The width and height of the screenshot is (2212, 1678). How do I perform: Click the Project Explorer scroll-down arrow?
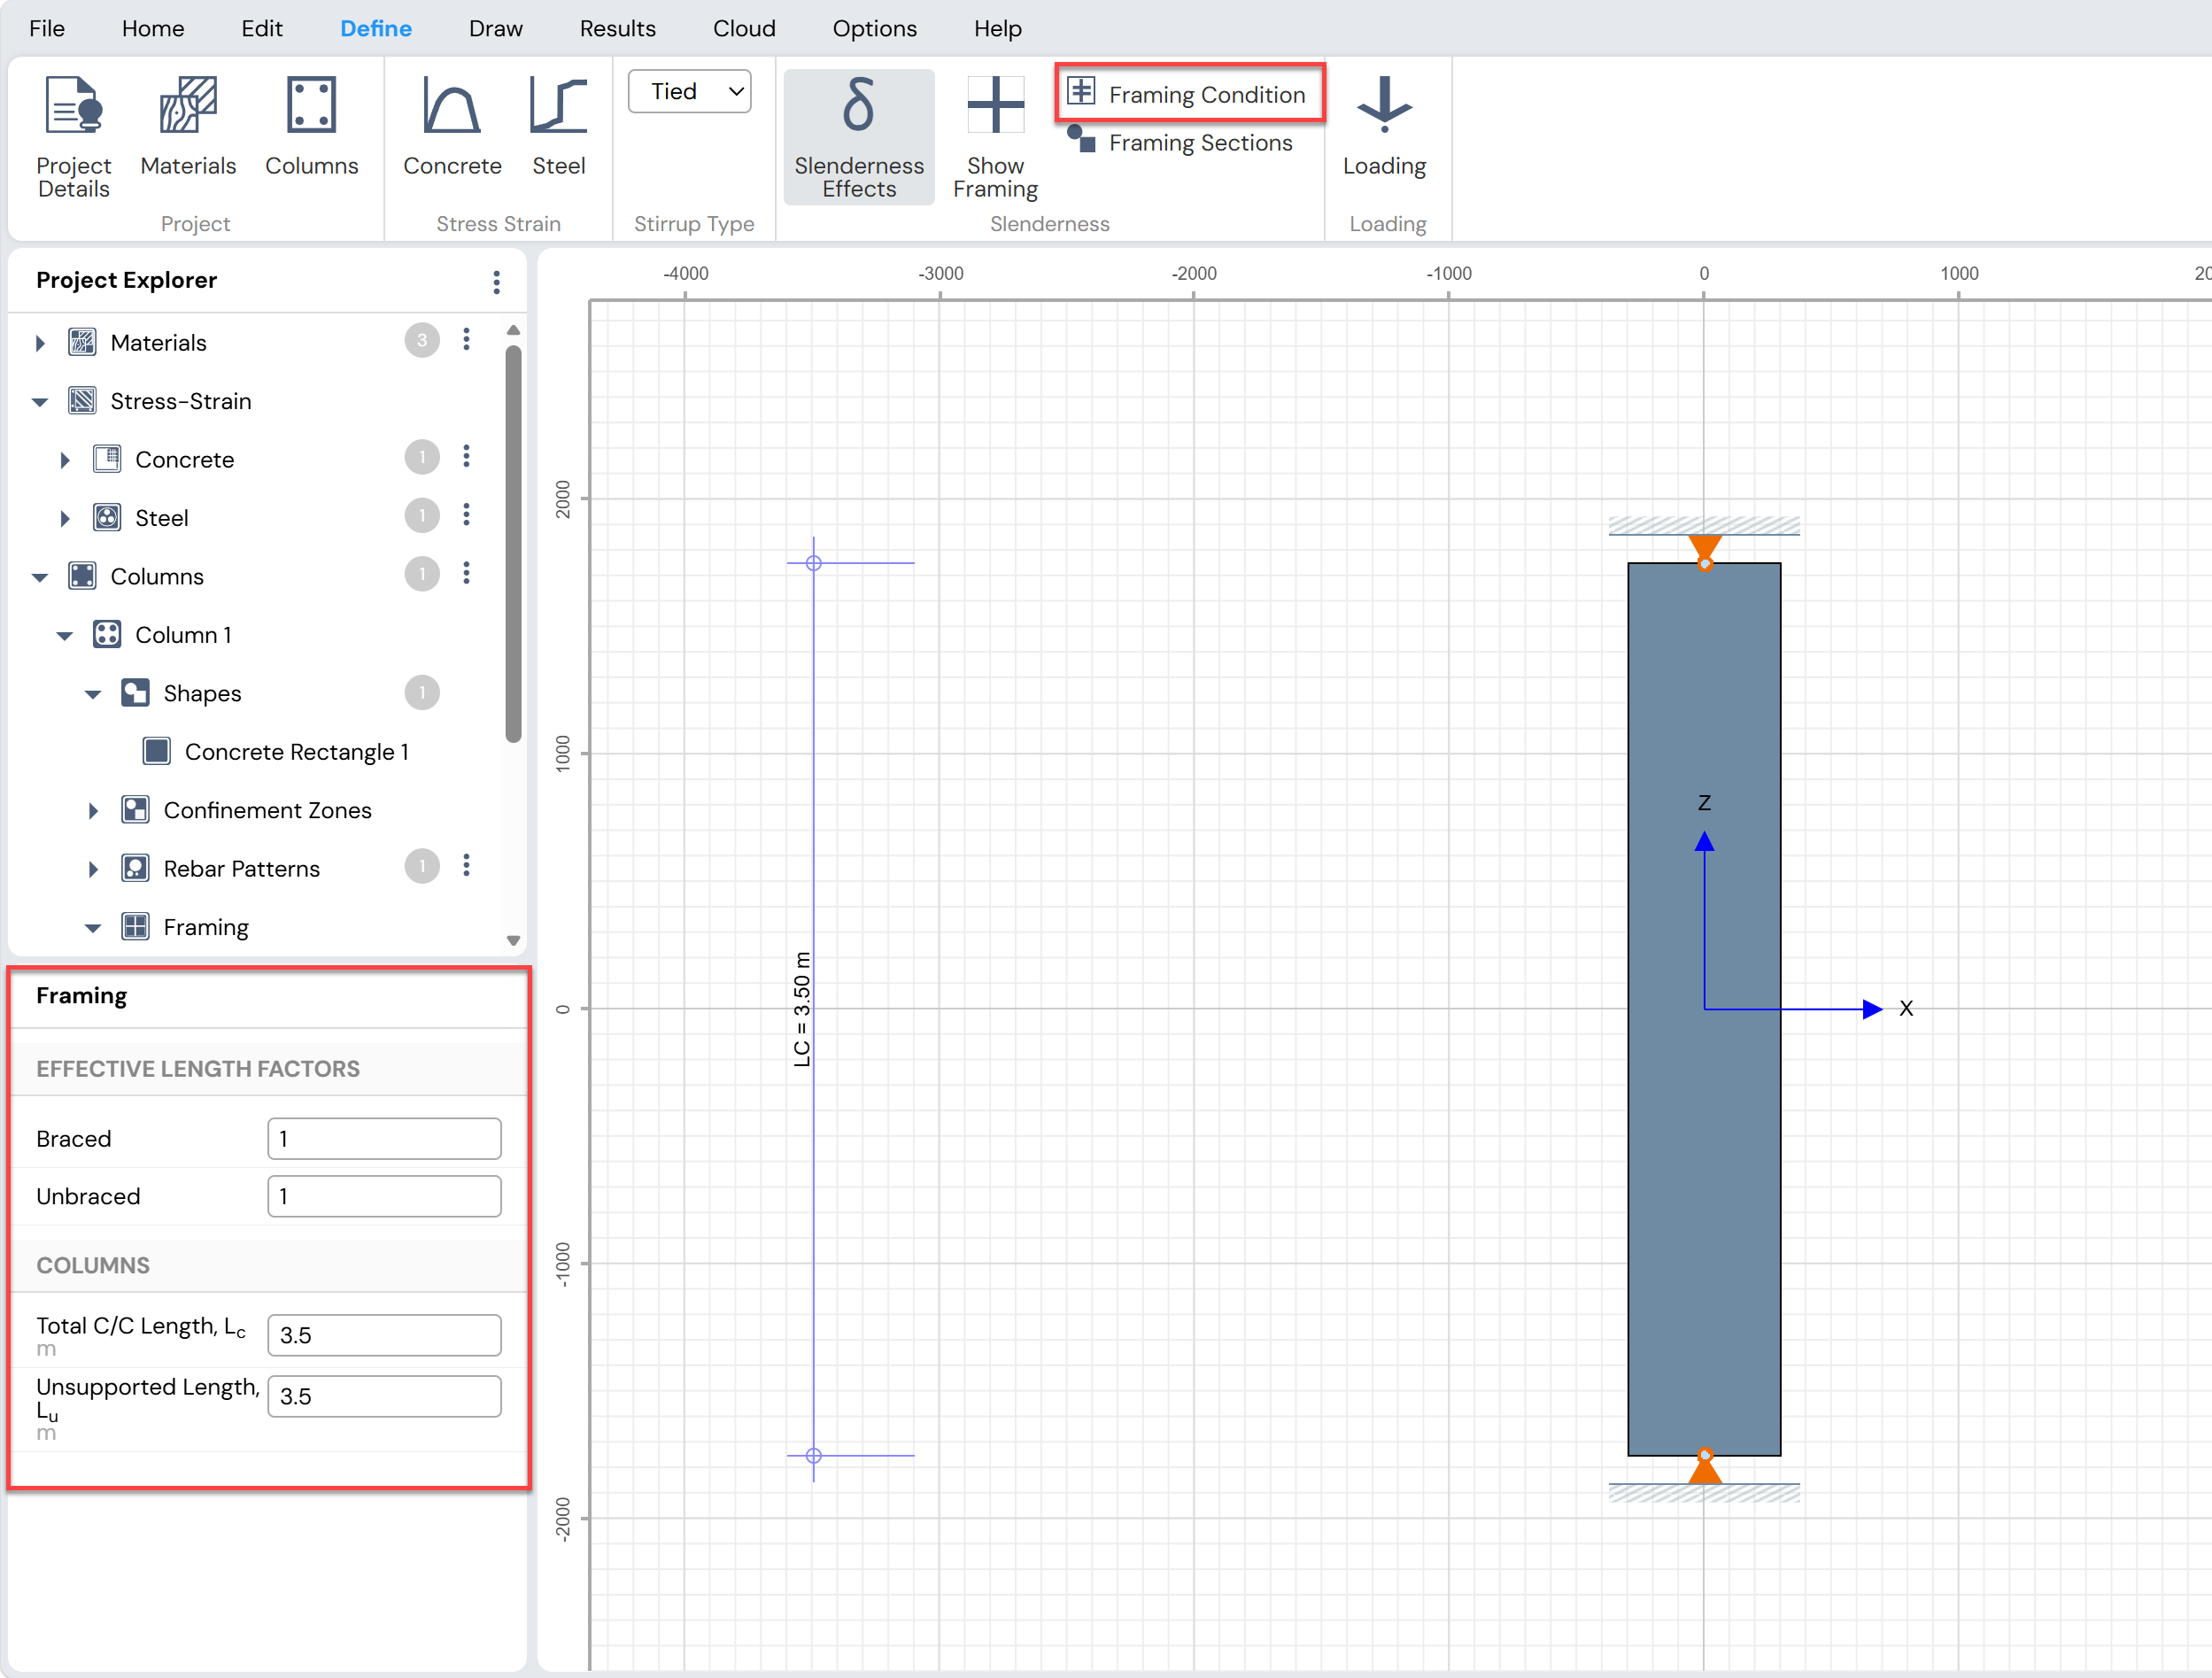[513, 940]
